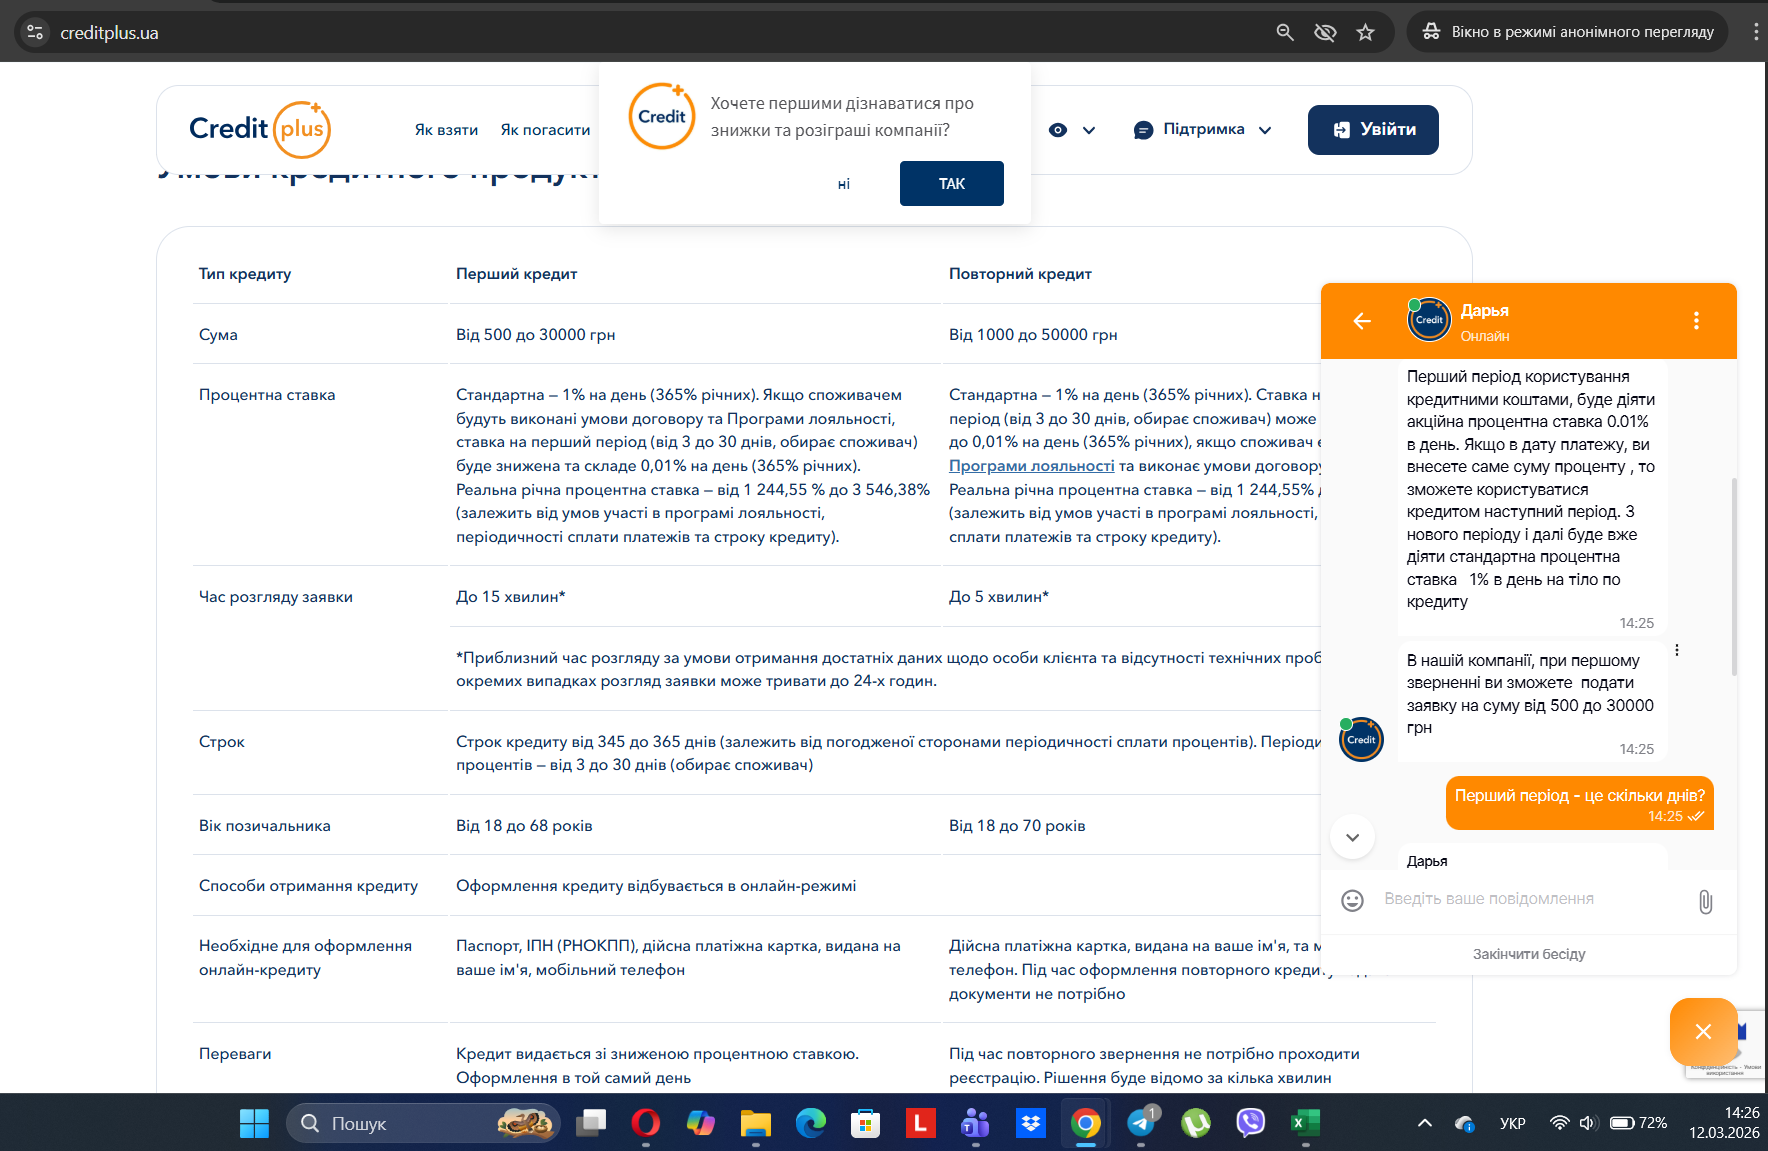
Task: Click the volume speaker icon in the tray
Action: pyautogui.click(x=1588, y=1123)
